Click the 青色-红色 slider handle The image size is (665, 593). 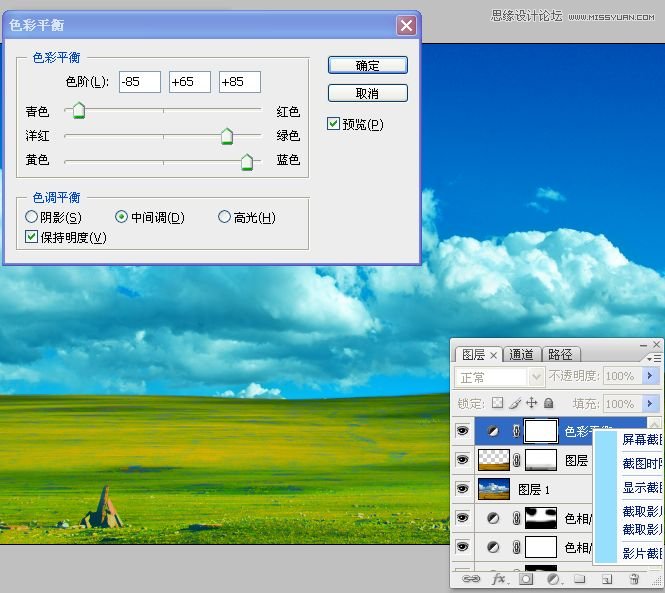tap(79, 111)
